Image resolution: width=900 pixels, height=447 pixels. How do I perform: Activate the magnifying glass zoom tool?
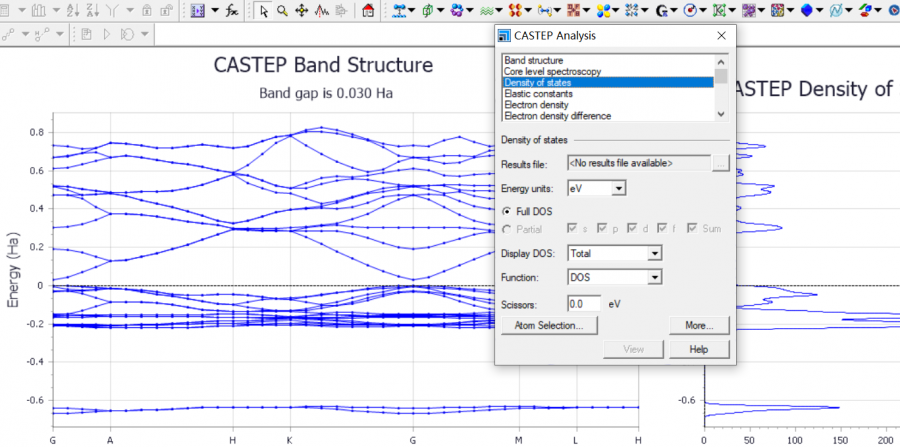tap(282, 11)
